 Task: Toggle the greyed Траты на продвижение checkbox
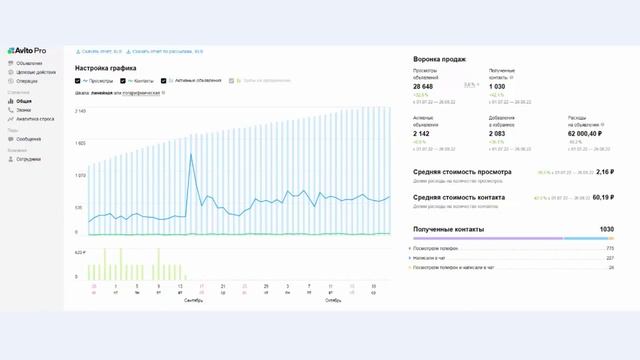231,81
